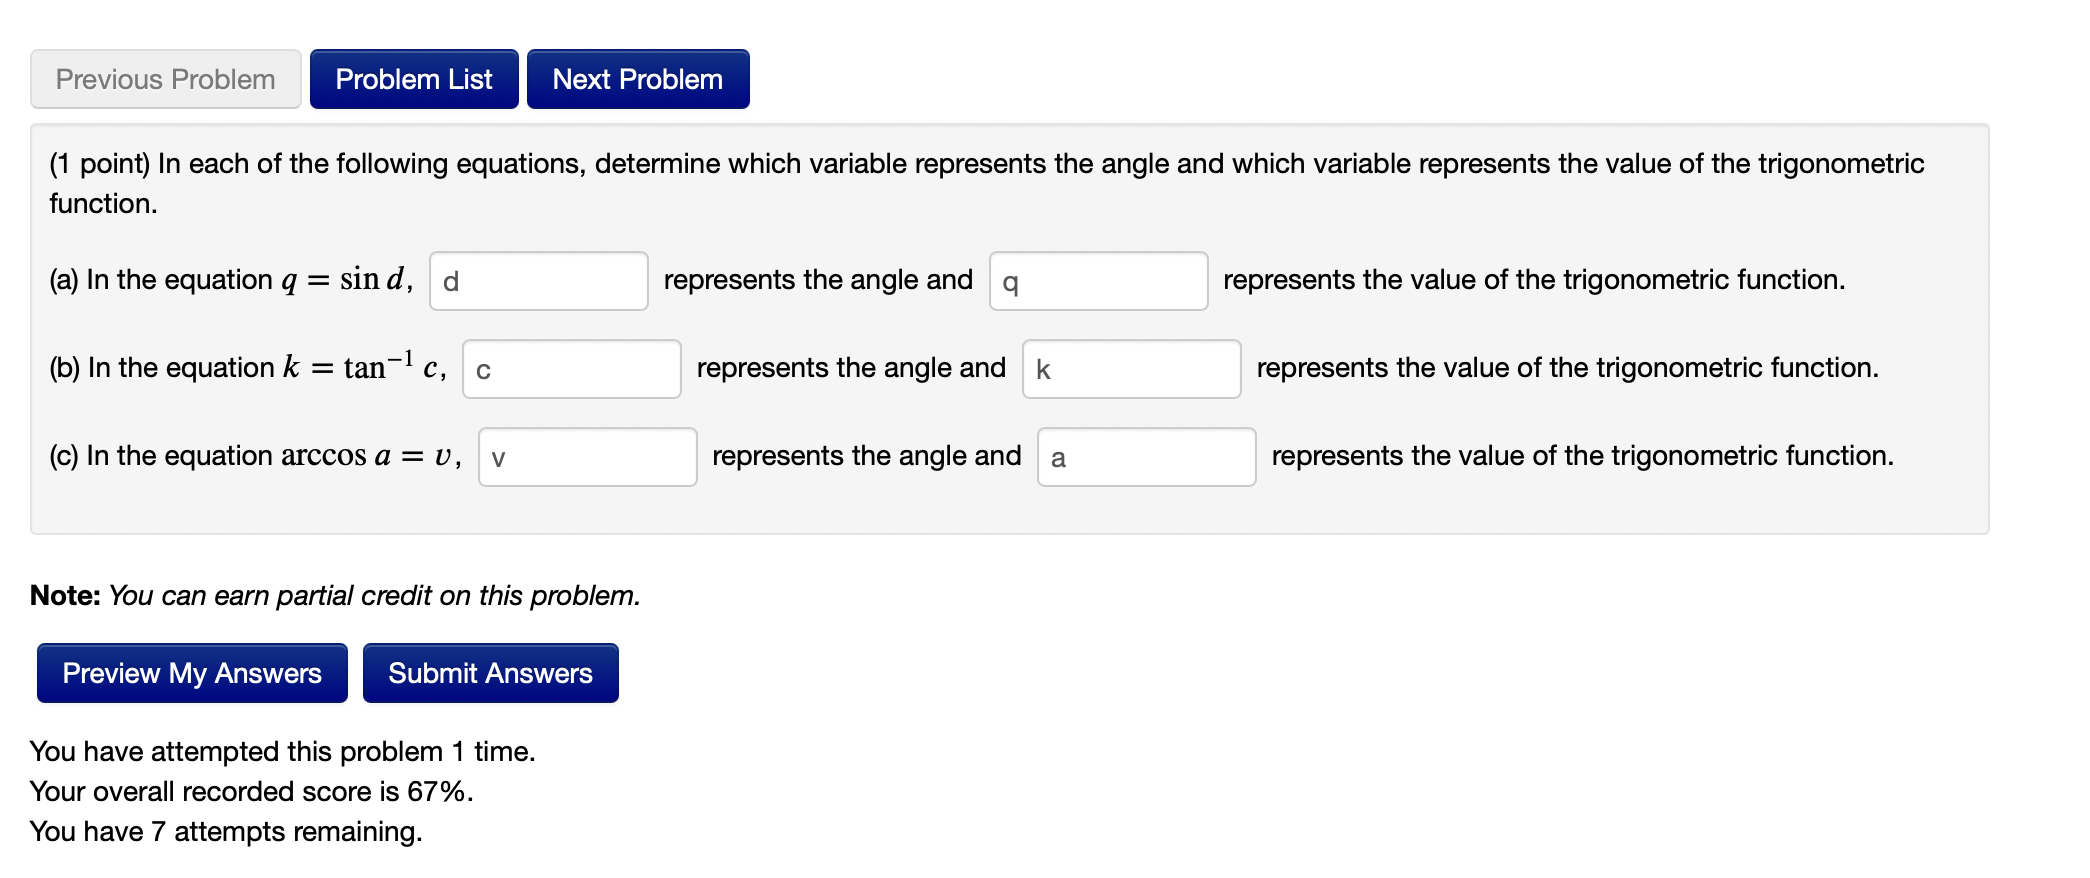Advance to the following problem
Screen dimensions: 2090x878
pyautogui.click(x=637, y=79)
